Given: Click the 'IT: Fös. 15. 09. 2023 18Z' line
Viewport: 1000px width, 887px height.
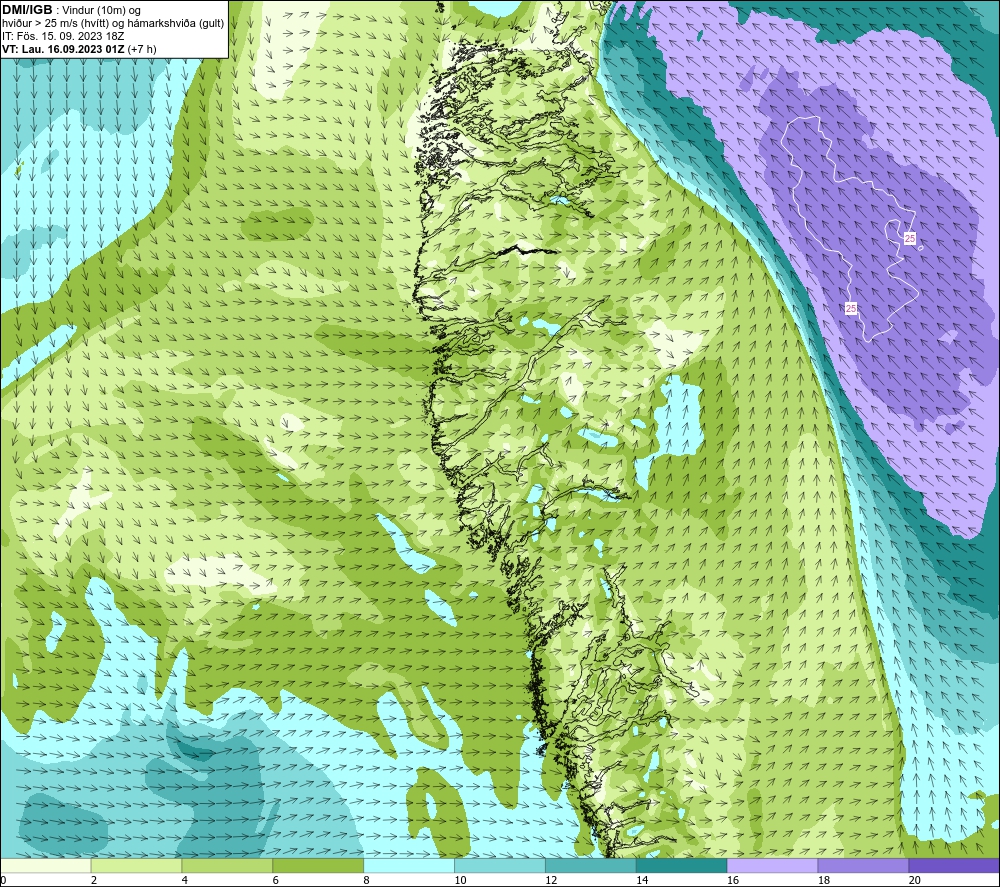Looking at the screenshot, I should tap(63, 36).
